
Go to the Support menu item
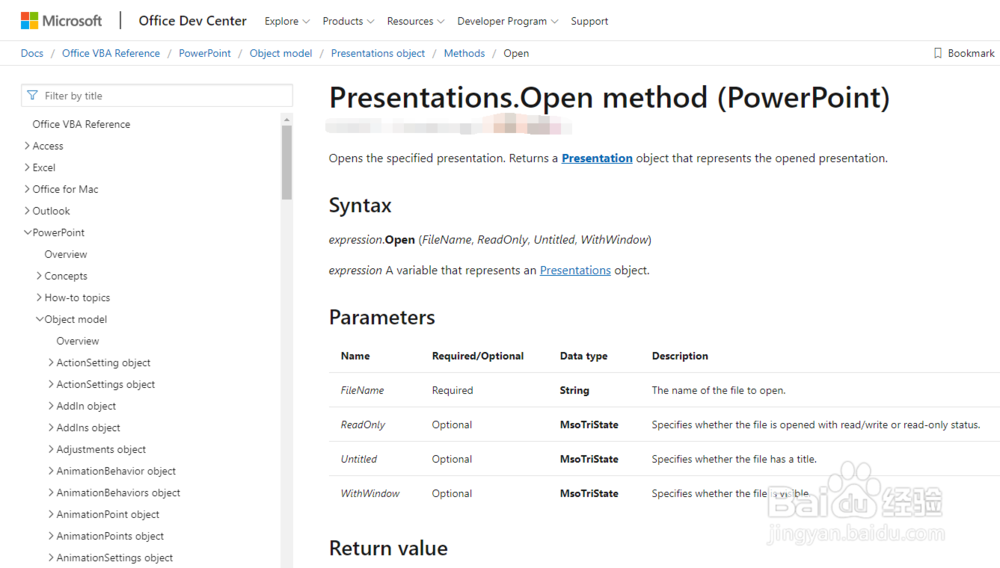[589, 21]
